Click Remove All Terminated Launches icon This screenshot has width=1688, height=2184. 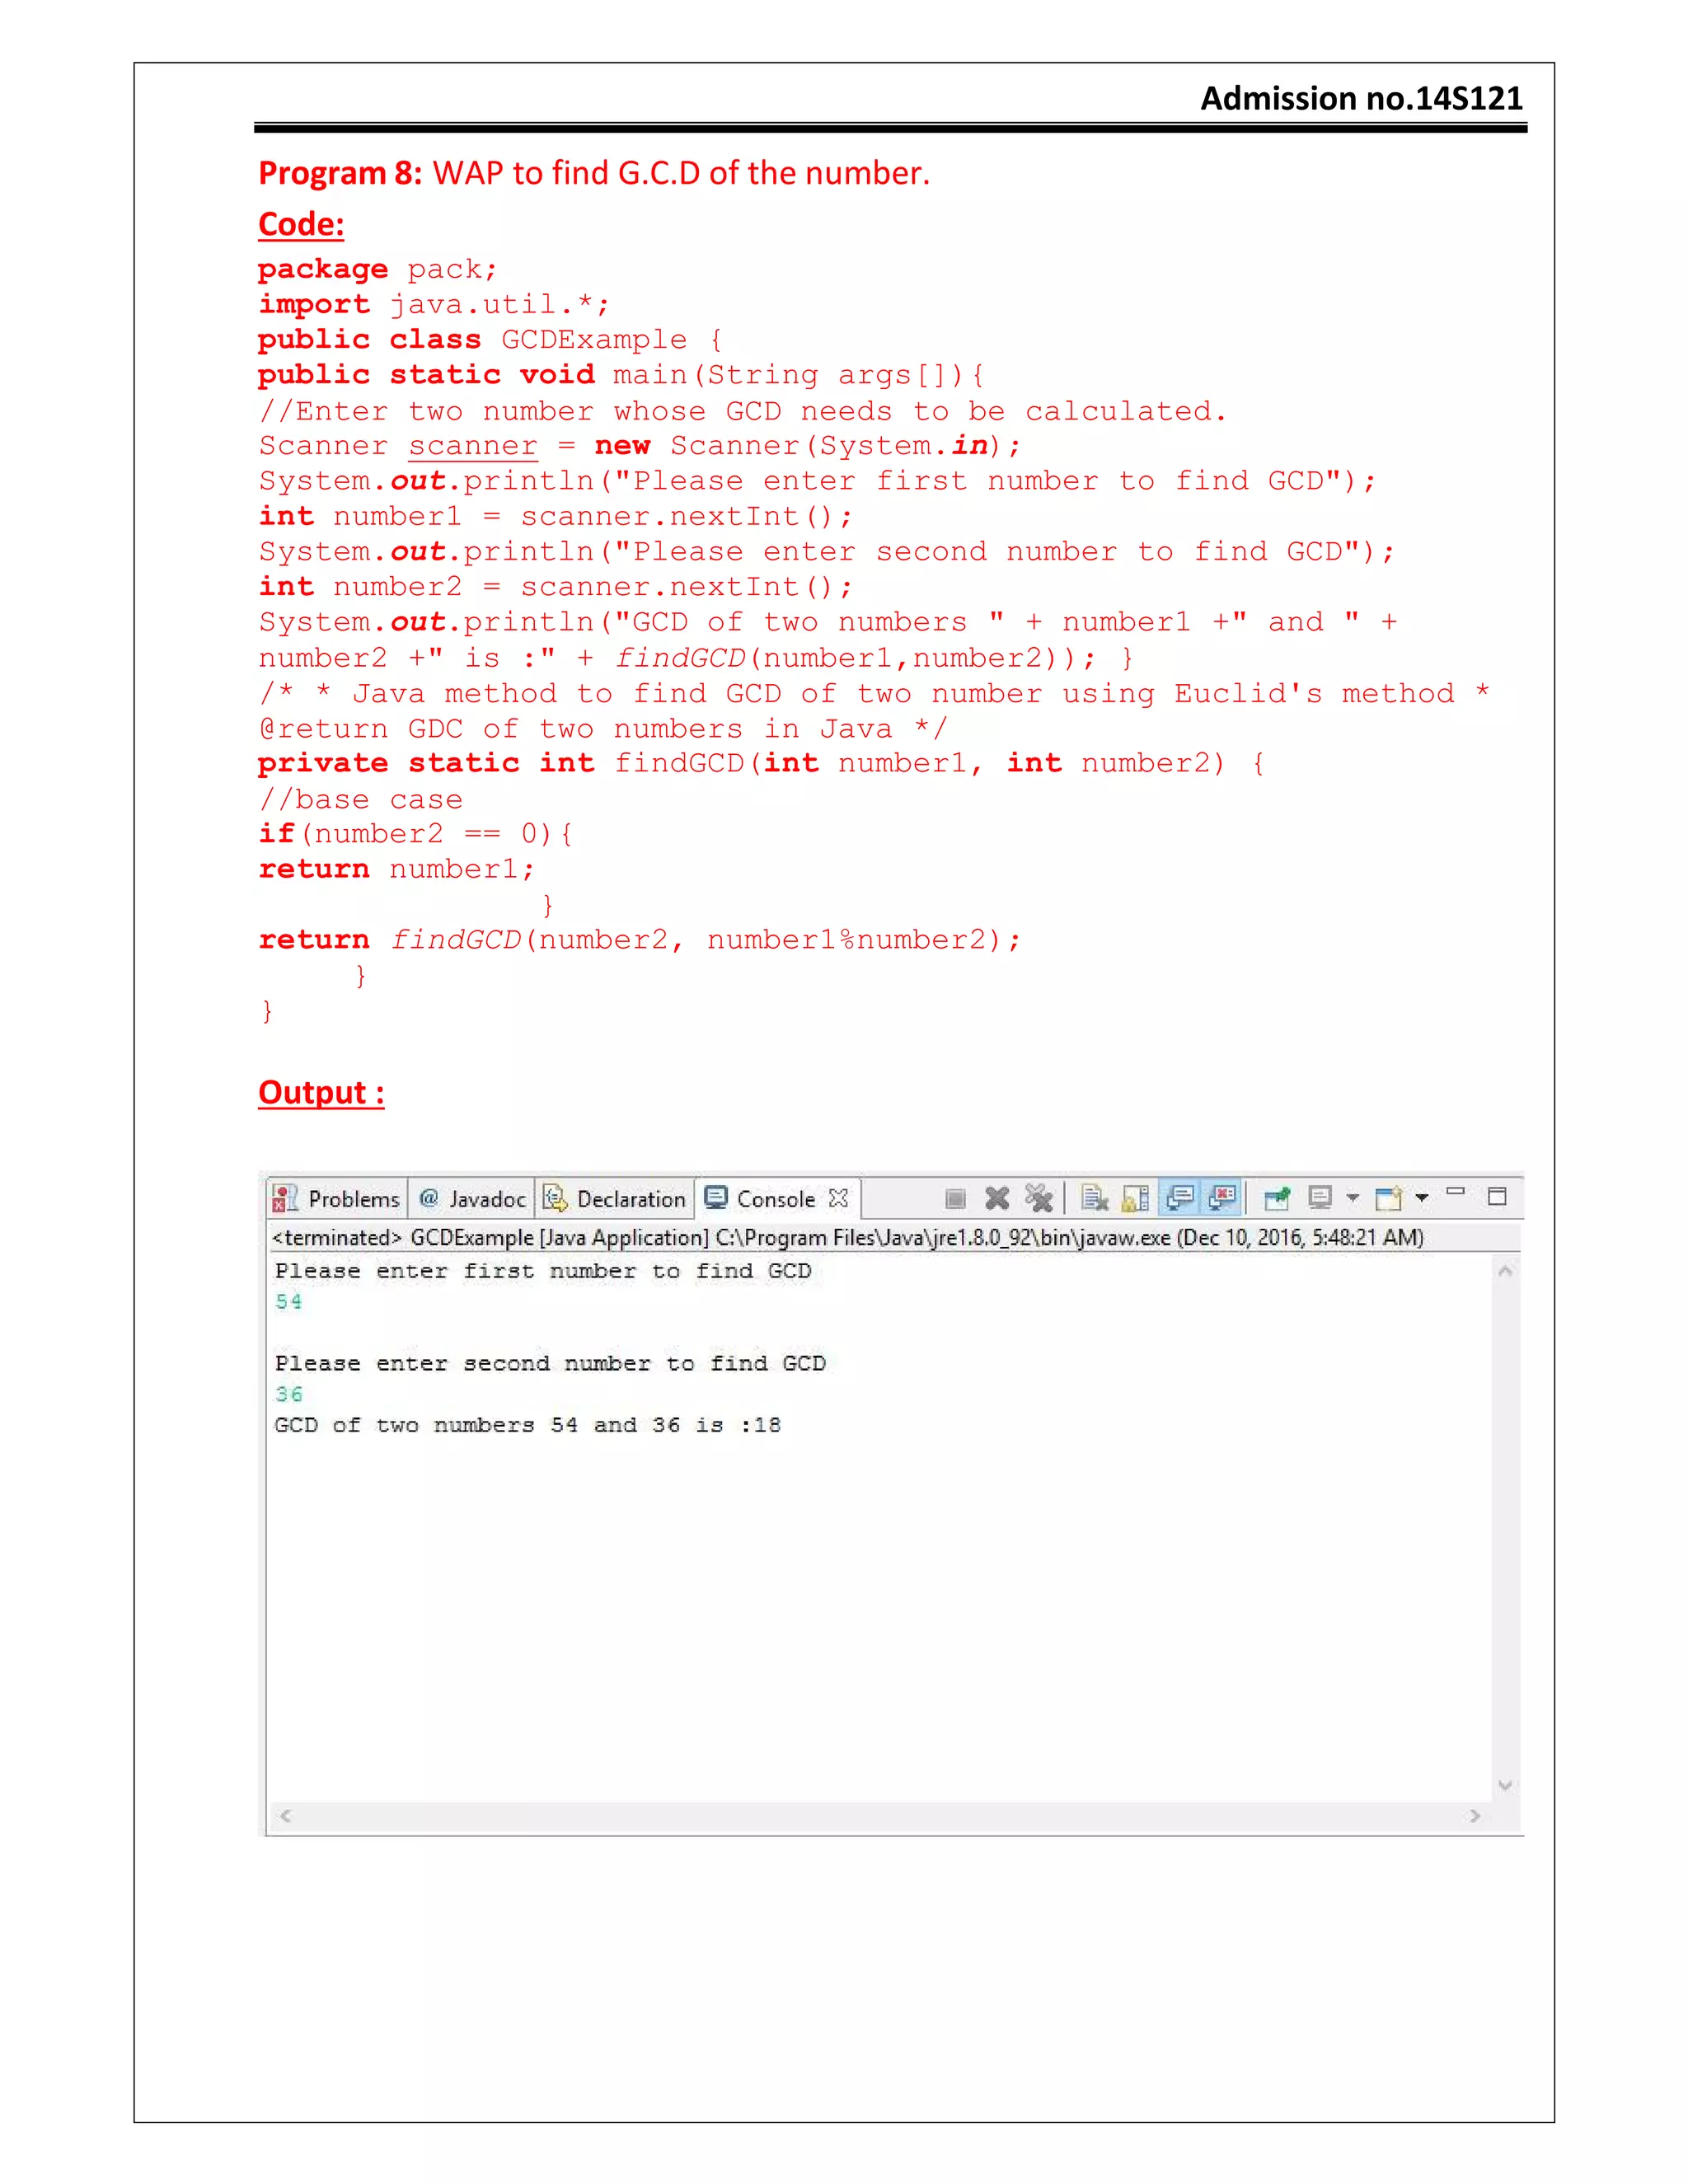click(x=1039, y=1198)
